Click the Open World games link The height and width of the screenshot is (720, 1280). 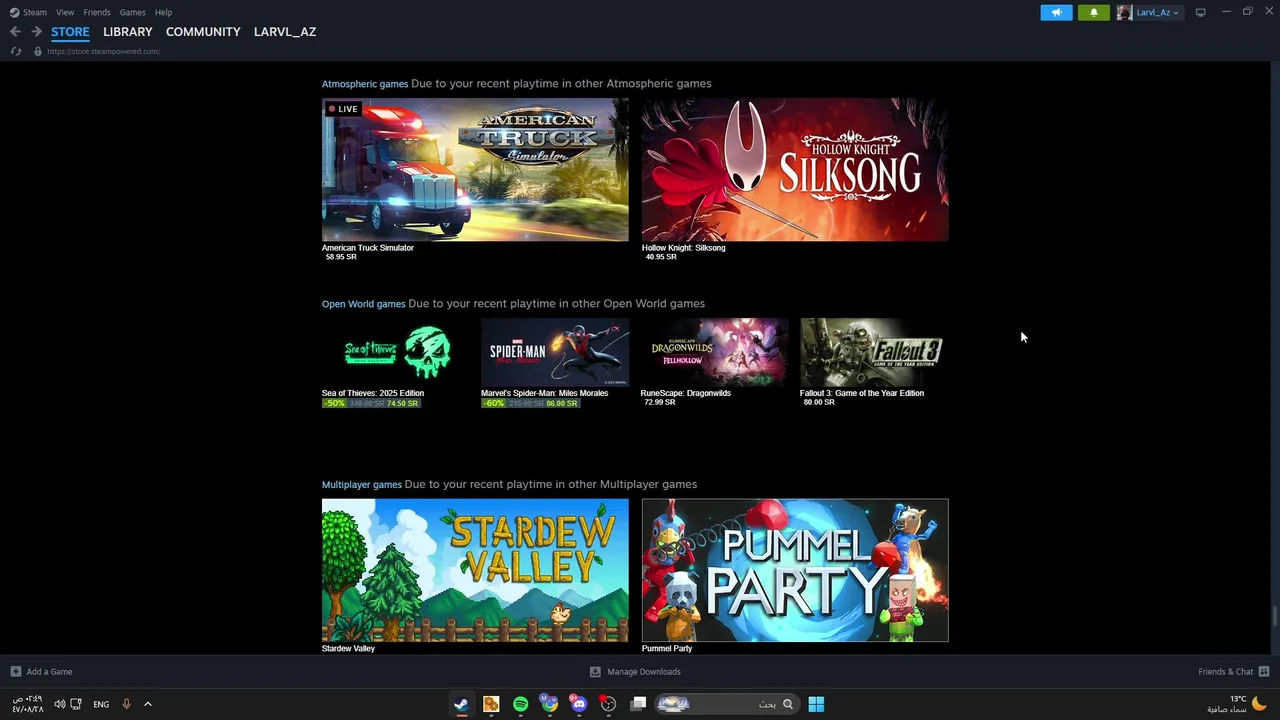363,304
